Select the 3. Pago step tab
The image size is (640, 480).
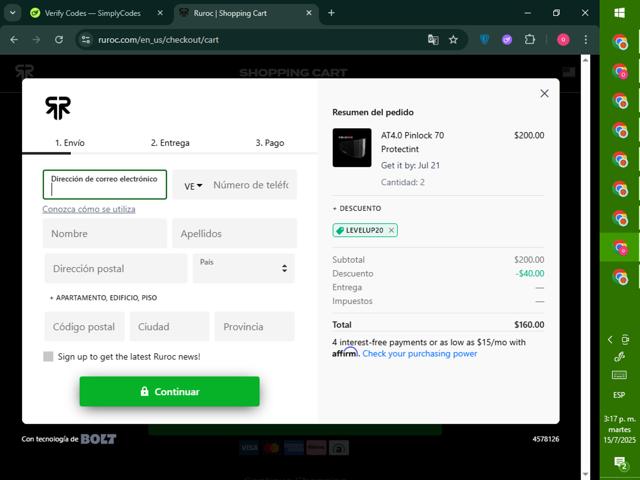tap(270, 143)
